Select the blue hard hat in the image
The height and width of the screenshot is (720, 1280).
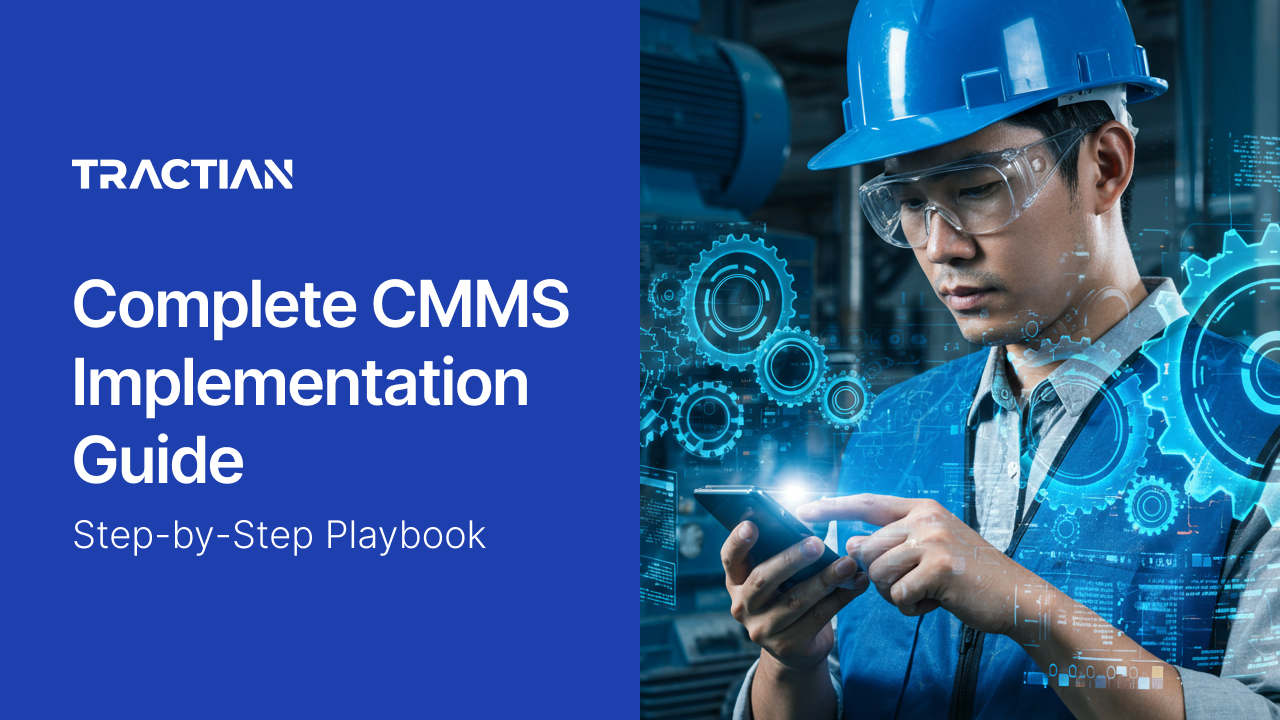point(940,80)
